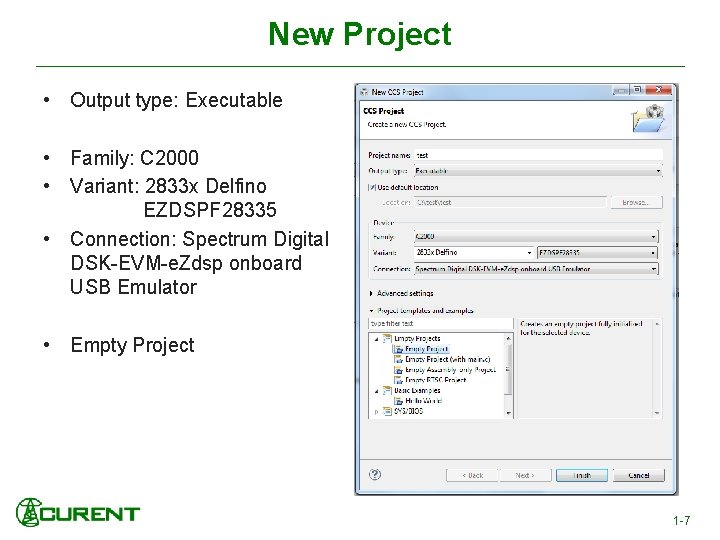720x540 pixels.
Task: Click the template description text
Action: [x=581, y=328]
